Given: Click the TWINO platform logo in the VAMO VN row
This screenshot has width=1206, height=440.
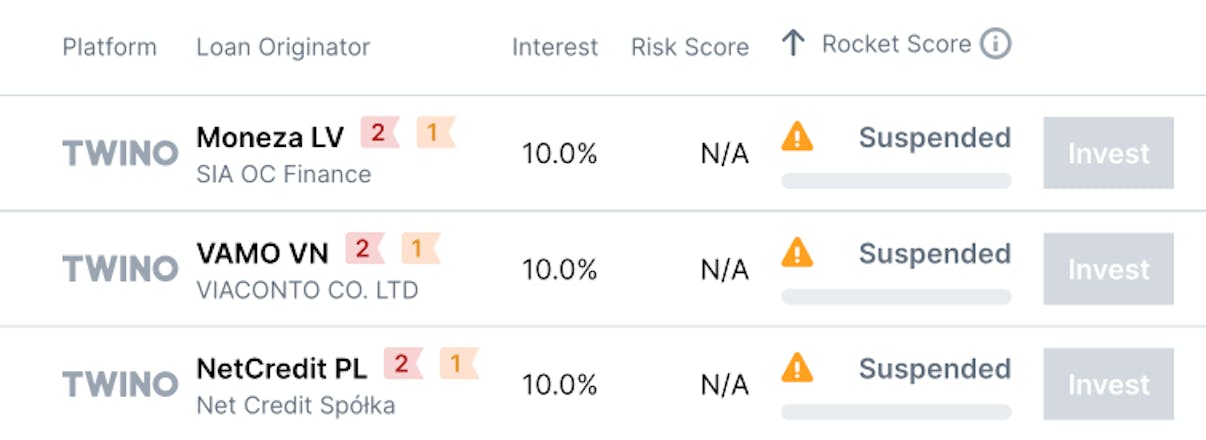Looking at the screenshot, I should tap(120, 269).
